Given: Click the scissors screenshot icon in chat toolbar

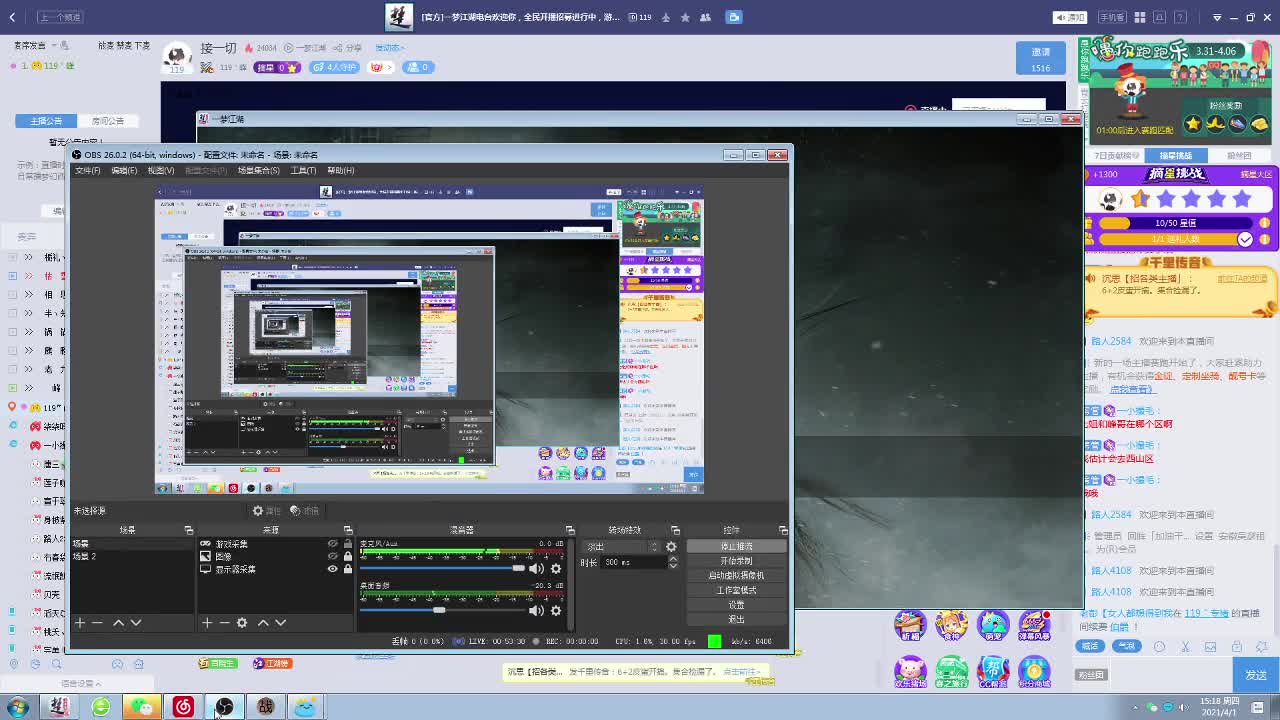Looking at the screenshot, I should pyautogui.click(x=1185, y=646).
